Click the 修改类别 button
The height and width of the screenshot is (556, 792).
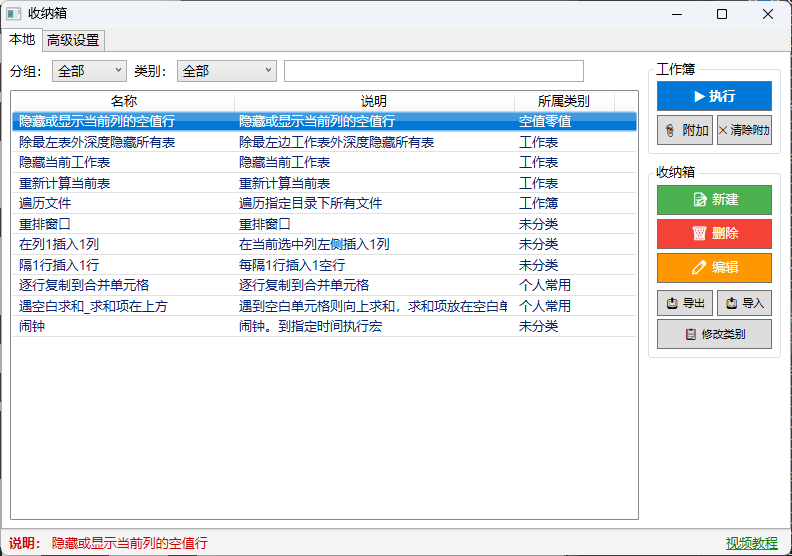click(714, 334)
